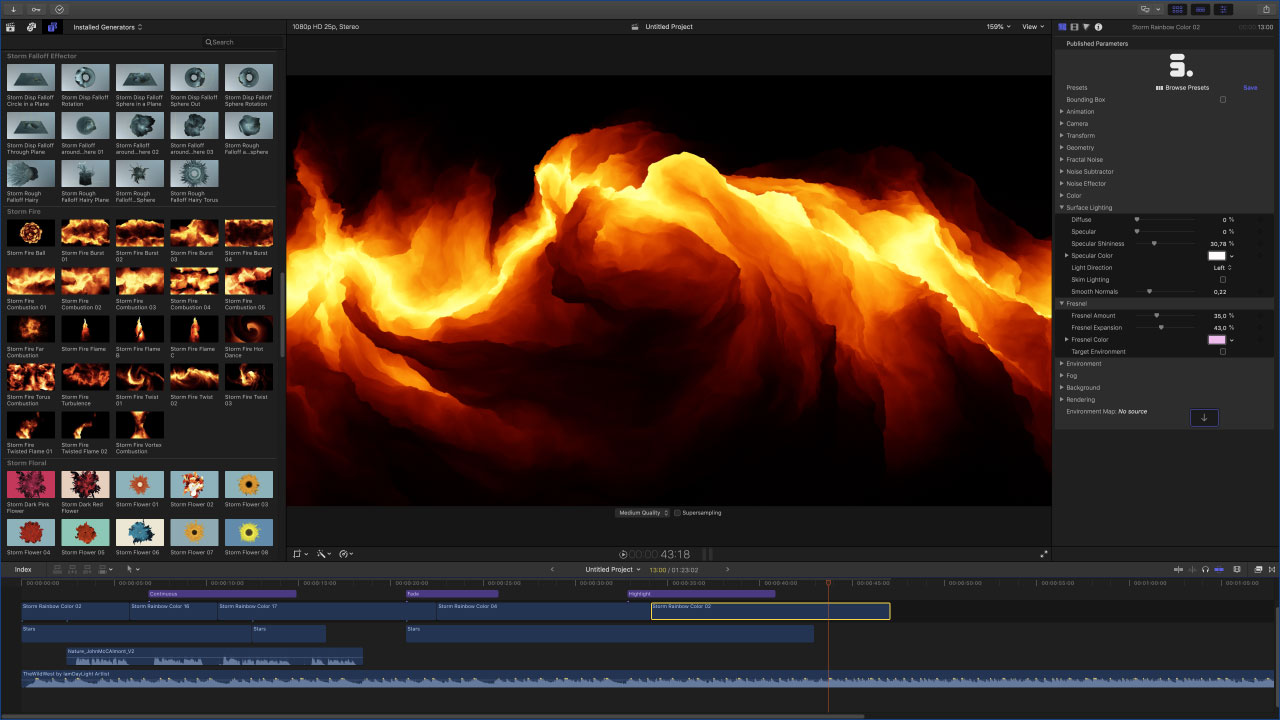This screenshot has width=1280, height=720.
Task: Select the Storm Fire Ball thumbnail
Action: (x=30, y=233)
